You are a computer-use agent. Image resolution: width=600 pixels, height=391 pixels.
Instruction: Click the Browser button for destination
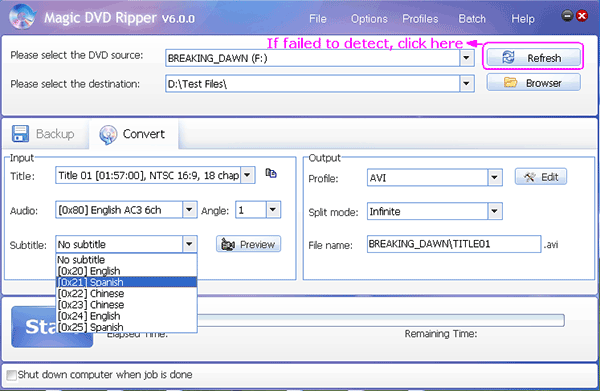(x=533, y=83)
